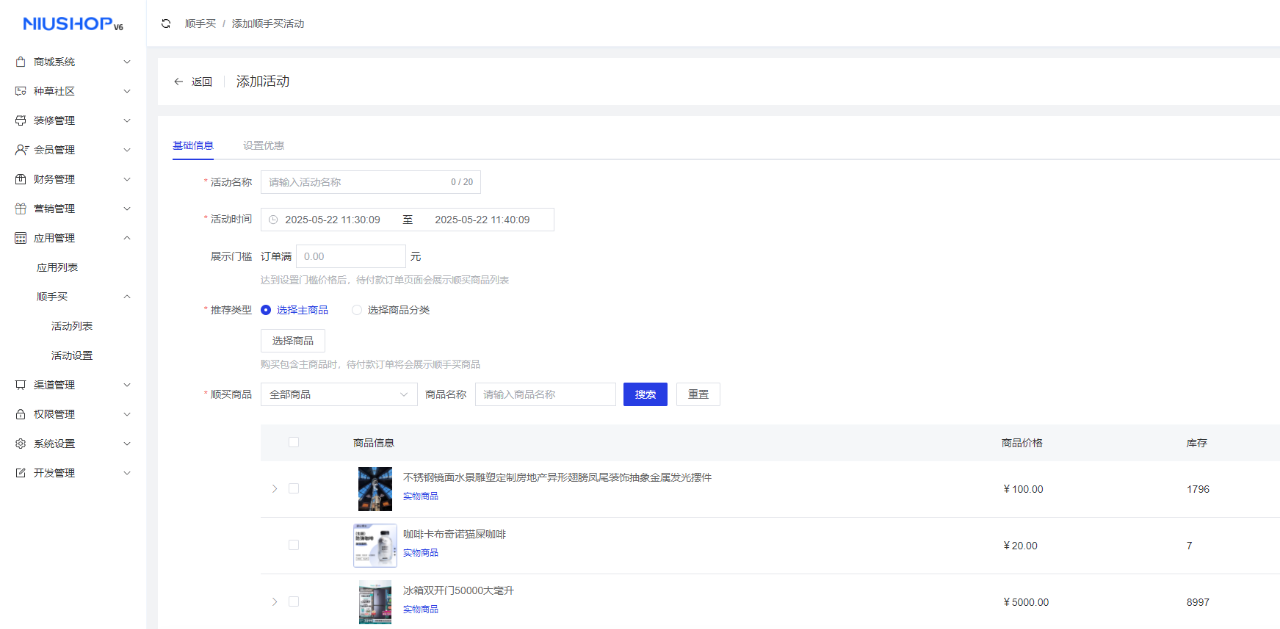Click the 商城系统 sidebar icon
The image size is (1280, 629).
pyautogui.click(x=21, y=62)
